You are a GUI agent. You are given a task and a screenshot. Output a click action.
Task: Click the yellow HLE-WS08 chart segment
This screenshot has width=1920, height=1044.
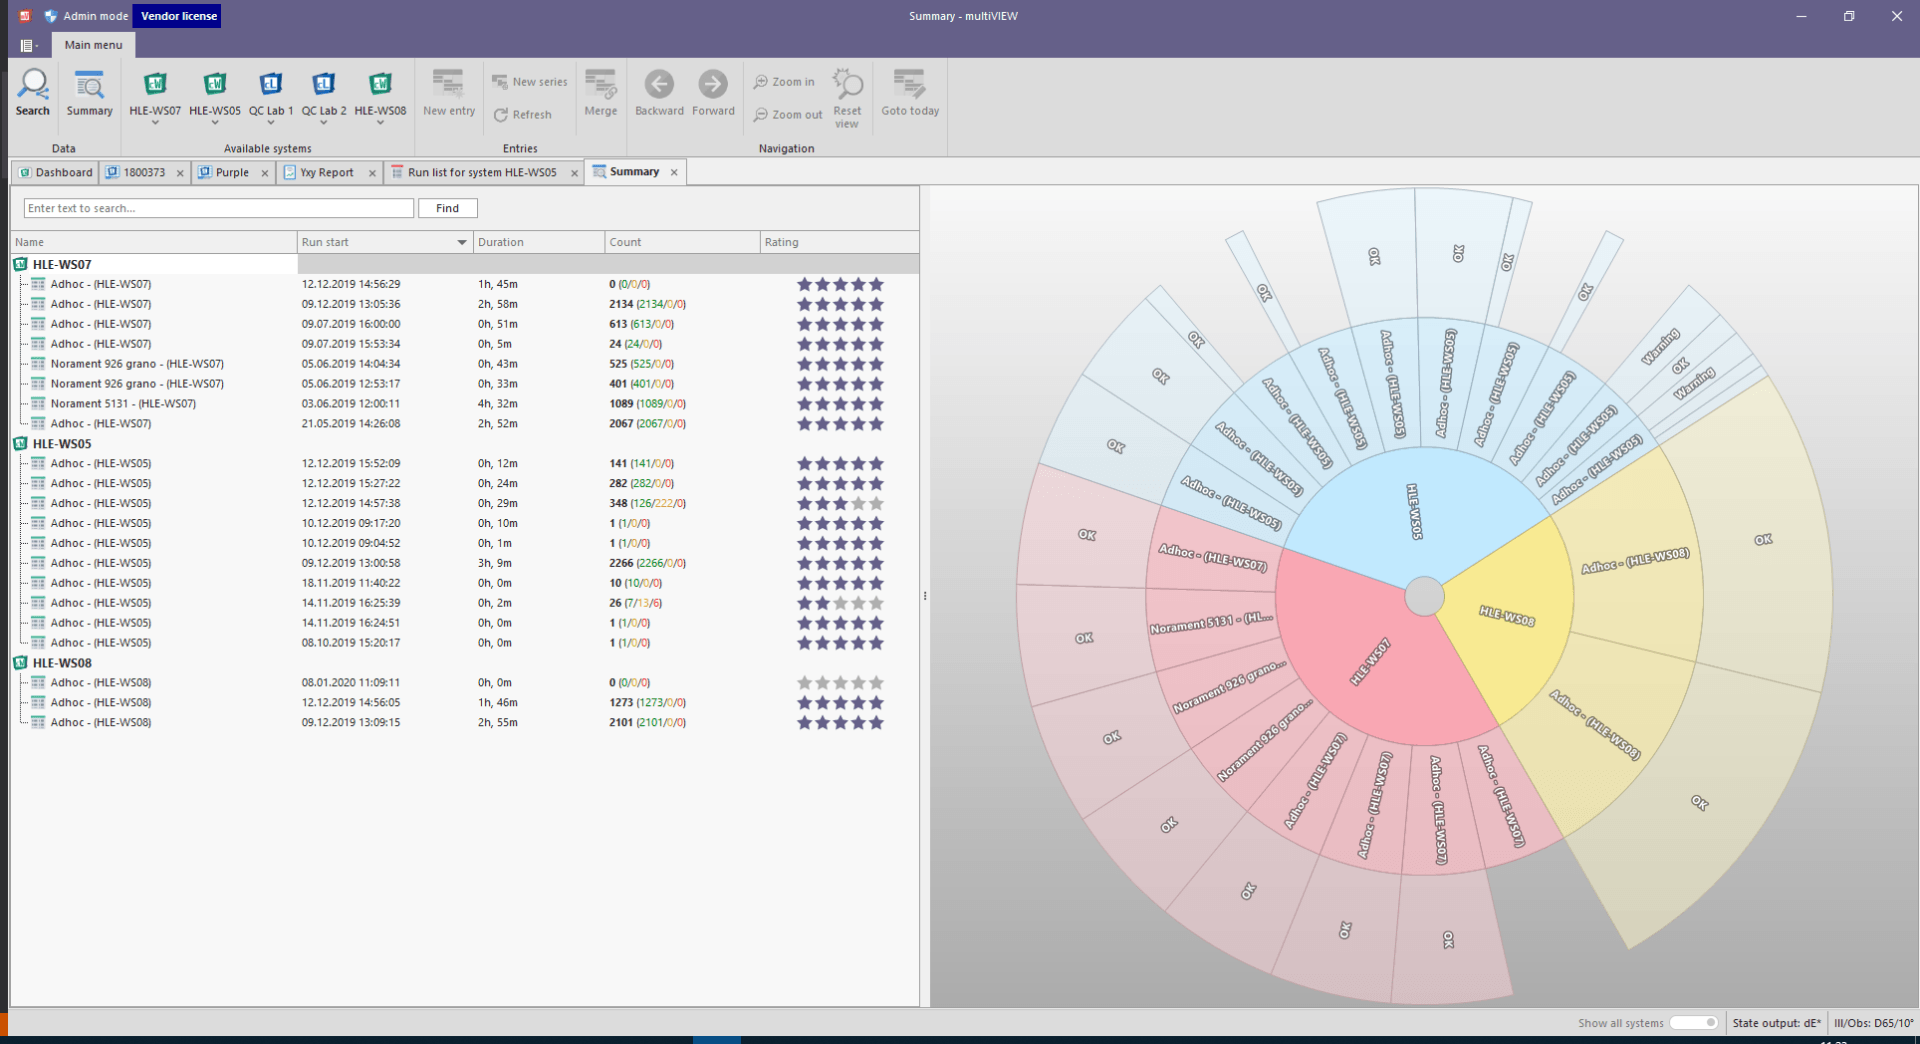coord(1505,616)
